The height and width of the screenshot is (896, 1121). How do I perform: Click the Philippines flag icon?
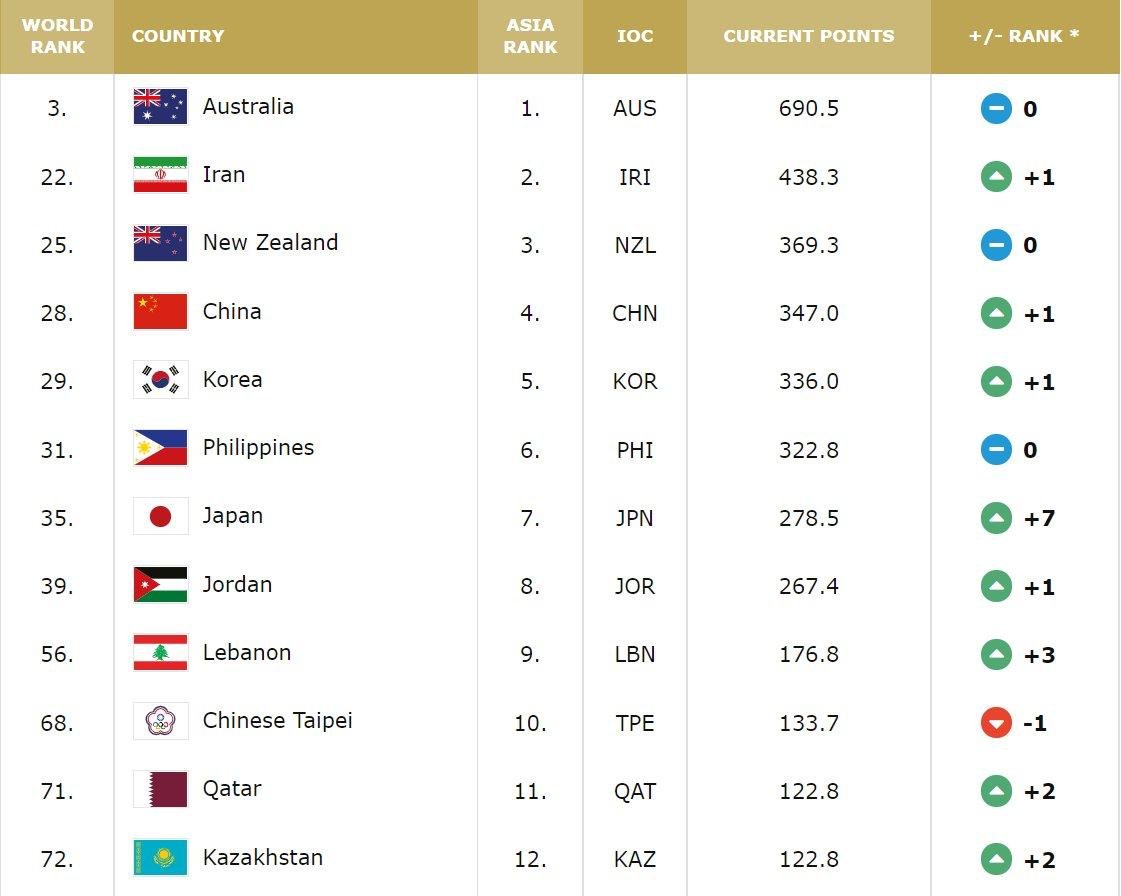(x=160, y=448)
